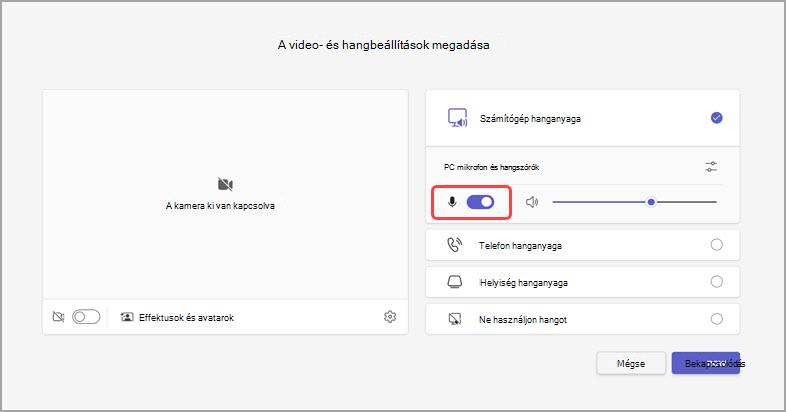Adjust the speaker volume slider handle
Screen dimensions: 786x412
(651, 202)
